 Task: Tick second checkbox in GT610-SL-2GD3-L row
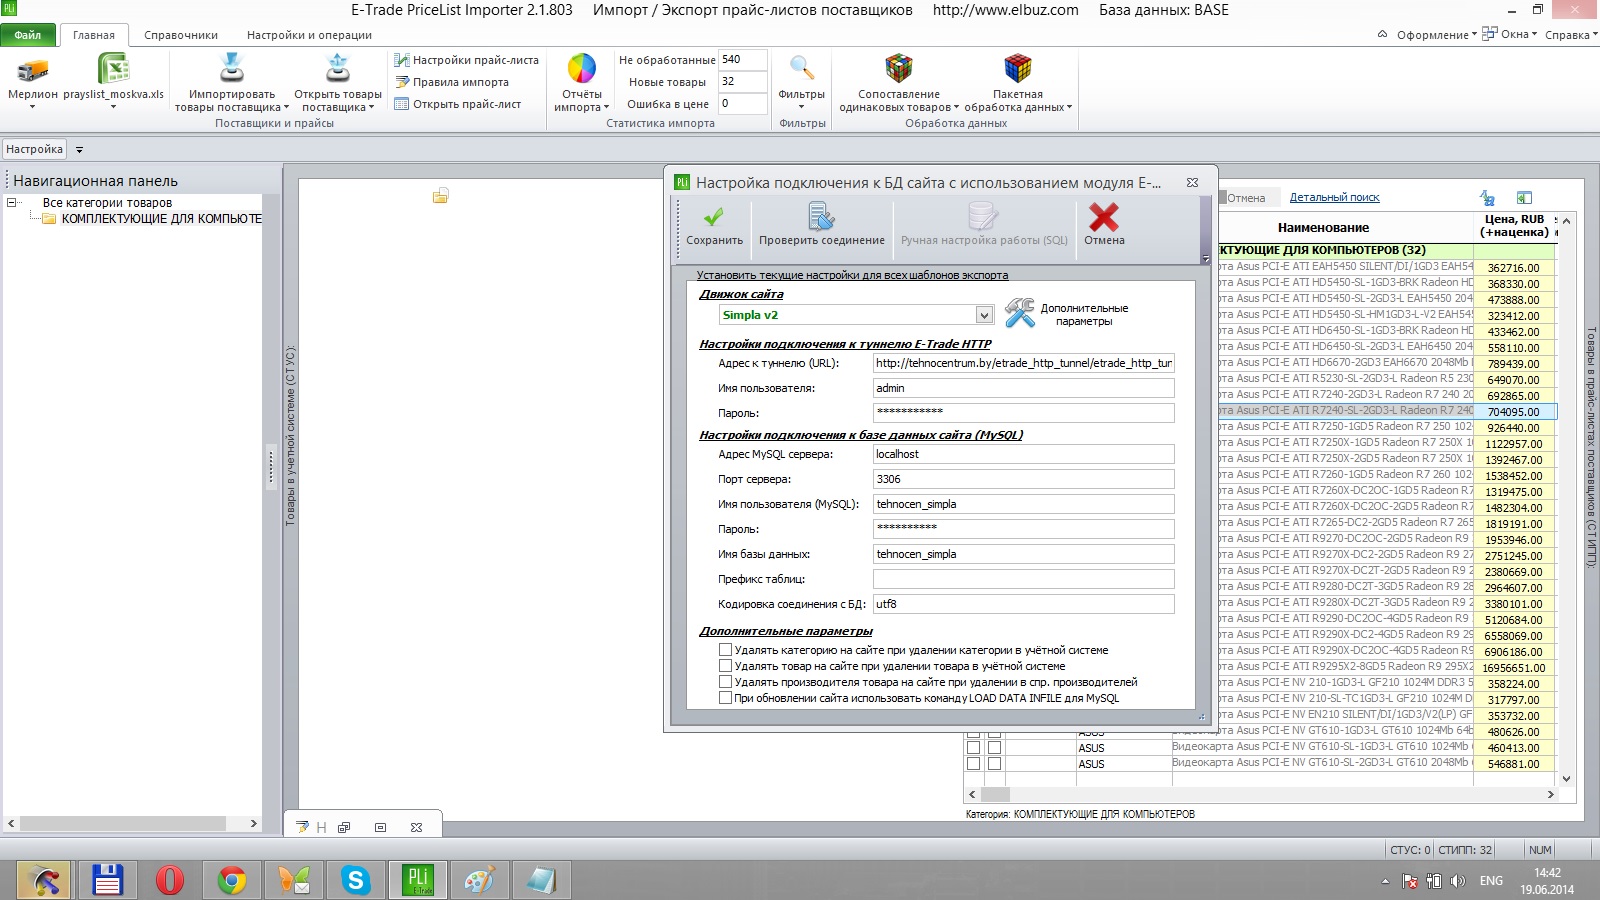[994, 763]
